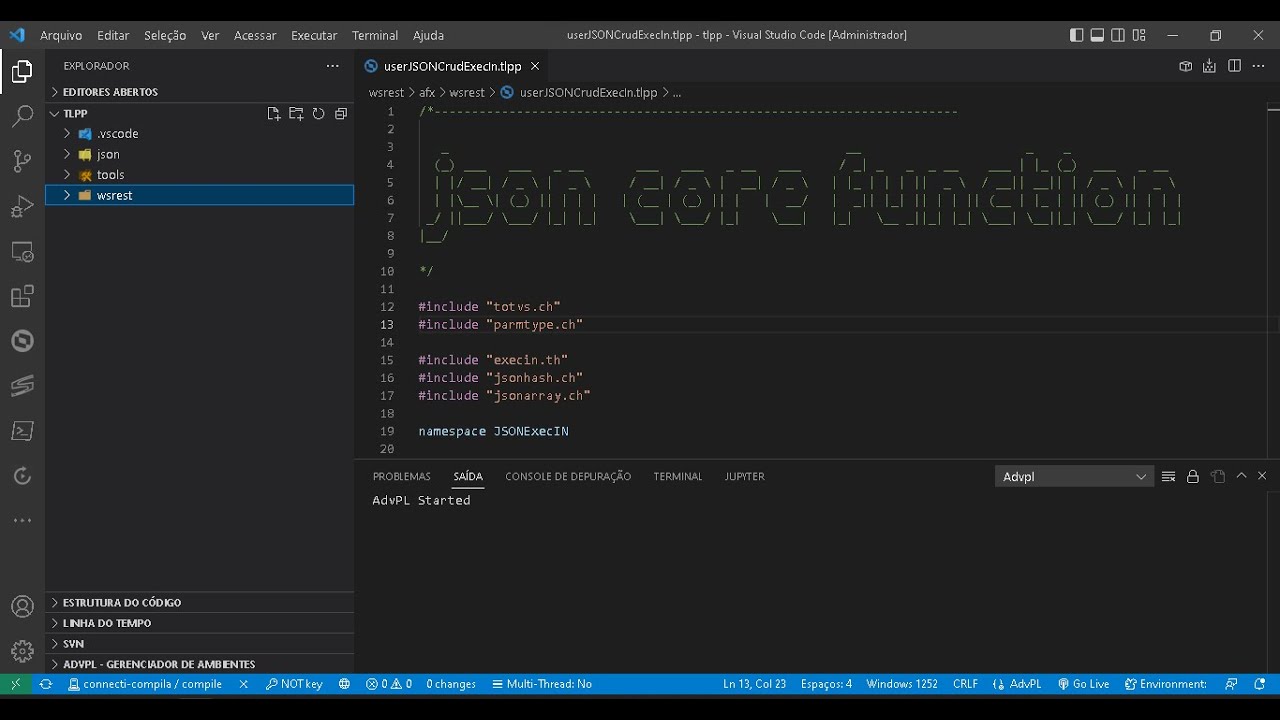Image resolution: width=1280 pixels, height=720 pixels.
Task: Open the Terminal menu
Action: (x=375, y=35)
